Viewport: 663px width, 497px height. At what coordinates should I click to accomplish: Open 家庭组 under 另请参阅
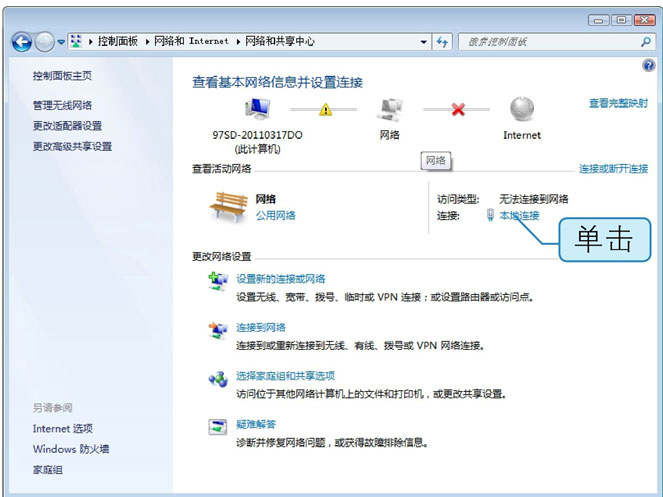(48, 470)
